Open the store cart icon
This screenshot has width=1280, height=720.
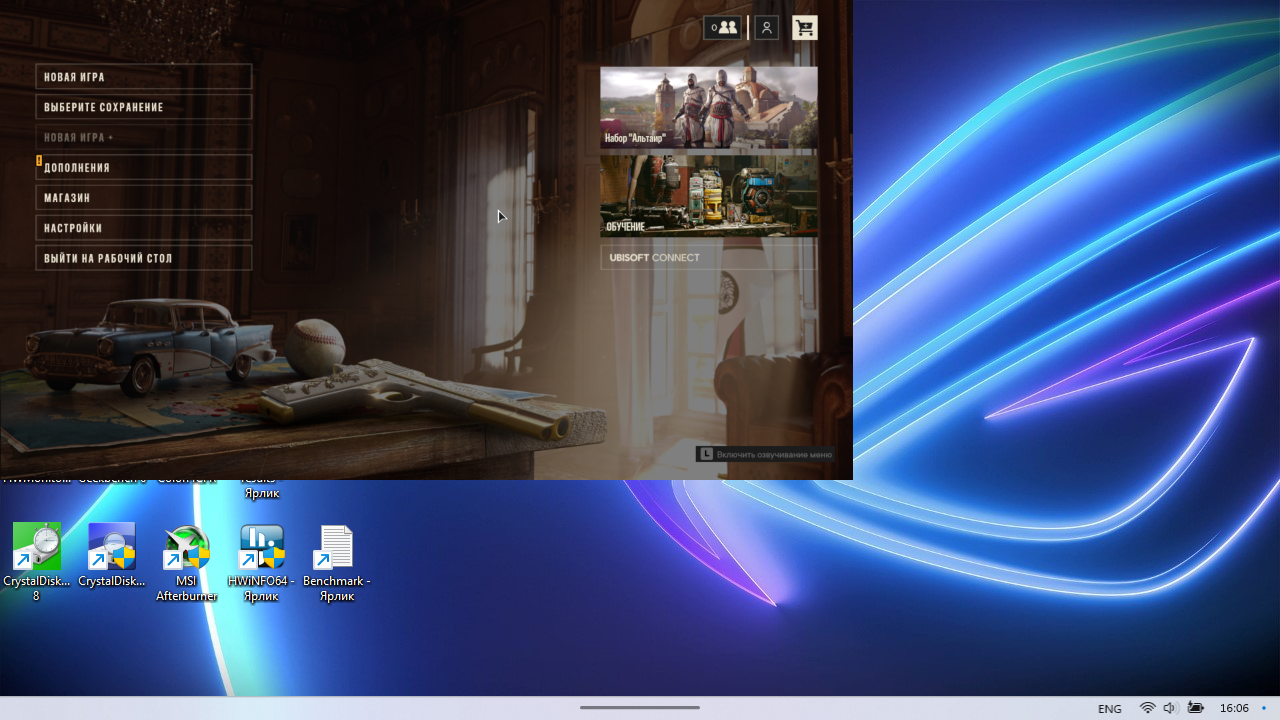point(805,28)
